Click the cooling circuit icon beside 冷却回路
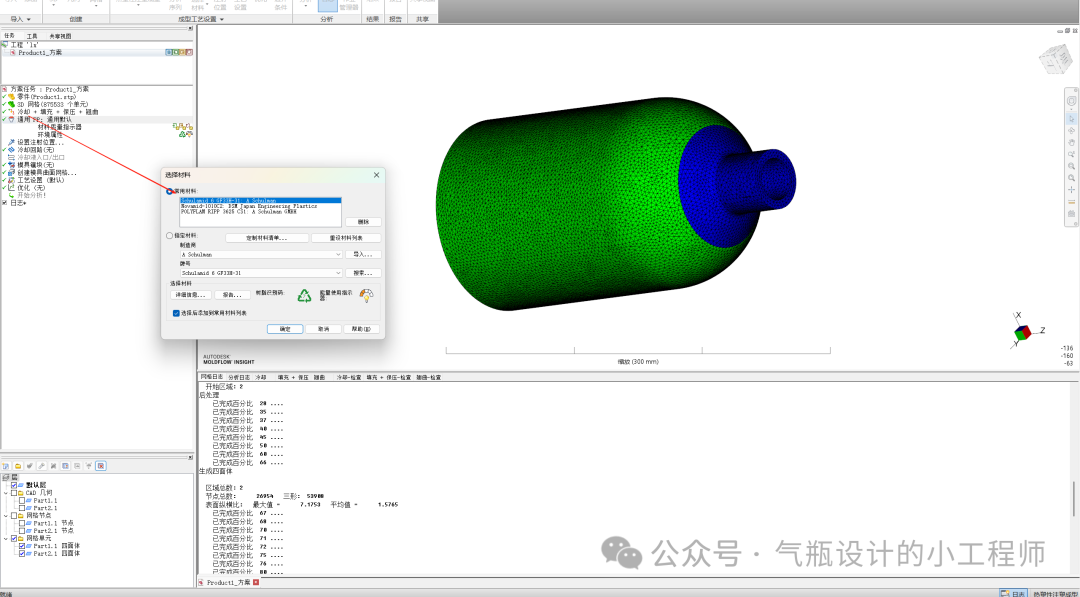The width and height of the screenshot is (1080, 597). click(12, 150)
